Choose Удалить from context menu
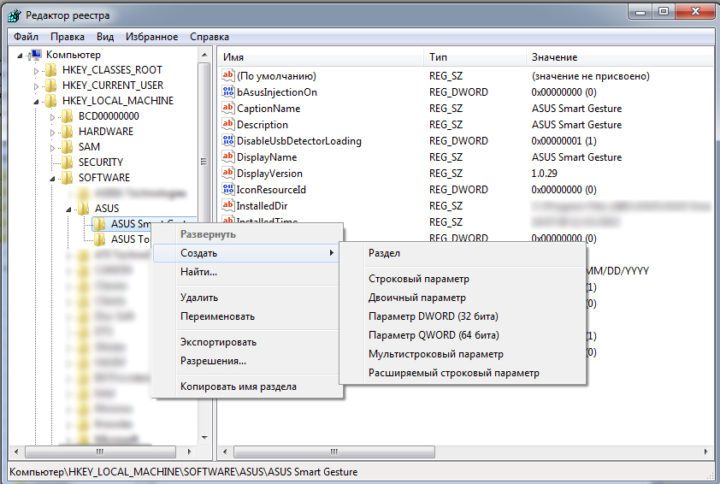Image resolution: width=720 pixels, height=484 pixels. click(248, 298)
